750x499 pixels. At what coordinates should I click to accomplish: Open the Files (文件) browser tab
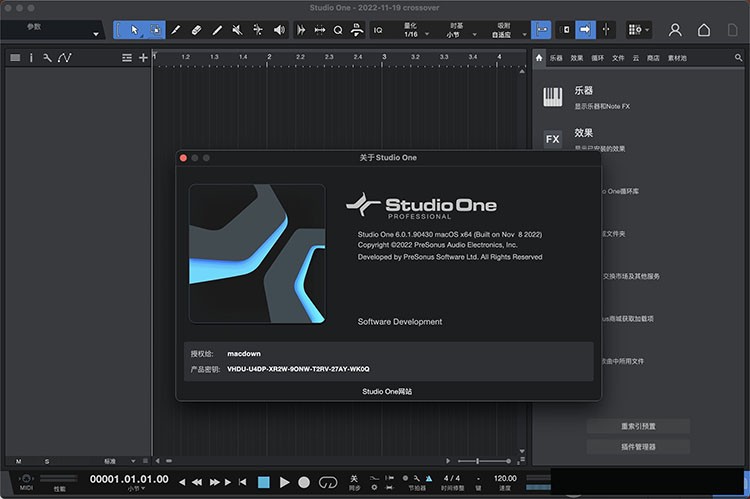pyautogui.click(x=618, y=58)
